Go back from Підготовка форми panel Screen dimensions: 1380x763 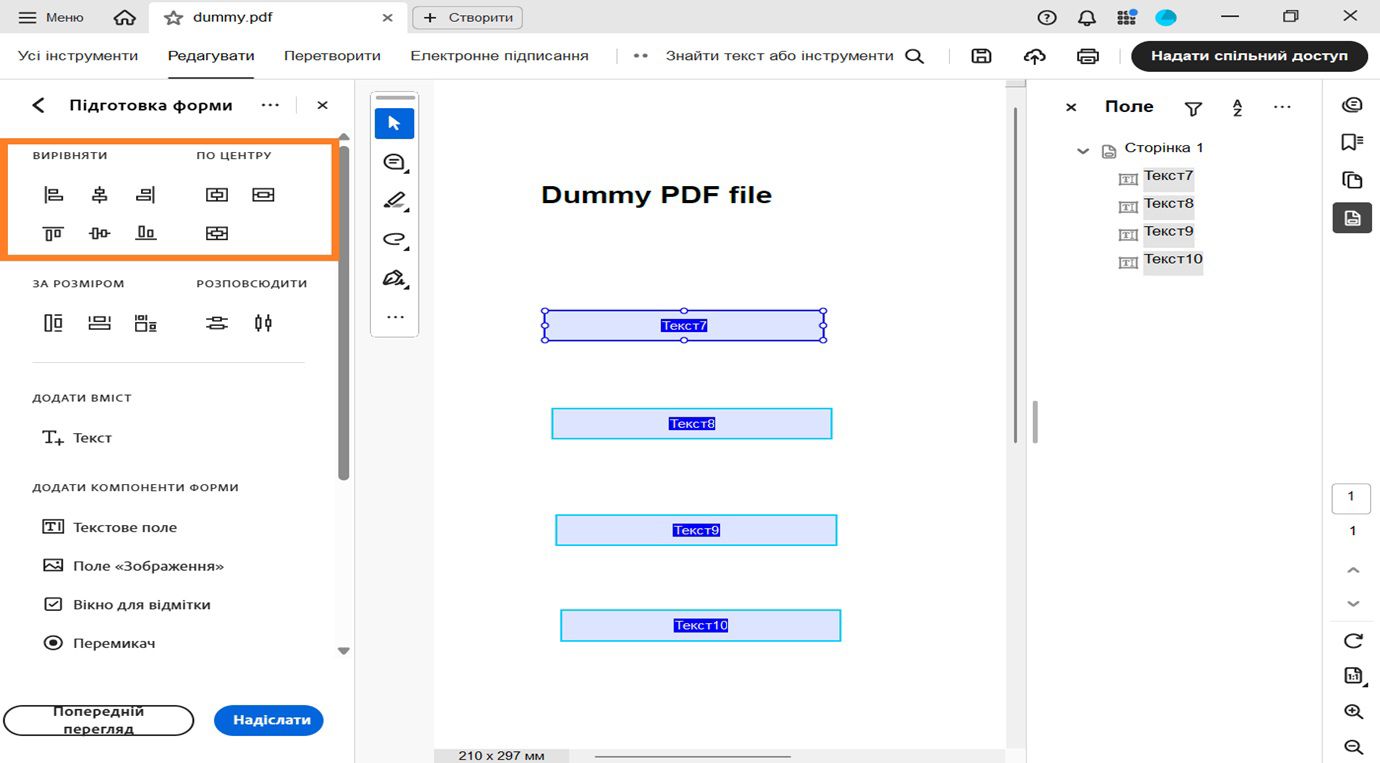point(39,105)
